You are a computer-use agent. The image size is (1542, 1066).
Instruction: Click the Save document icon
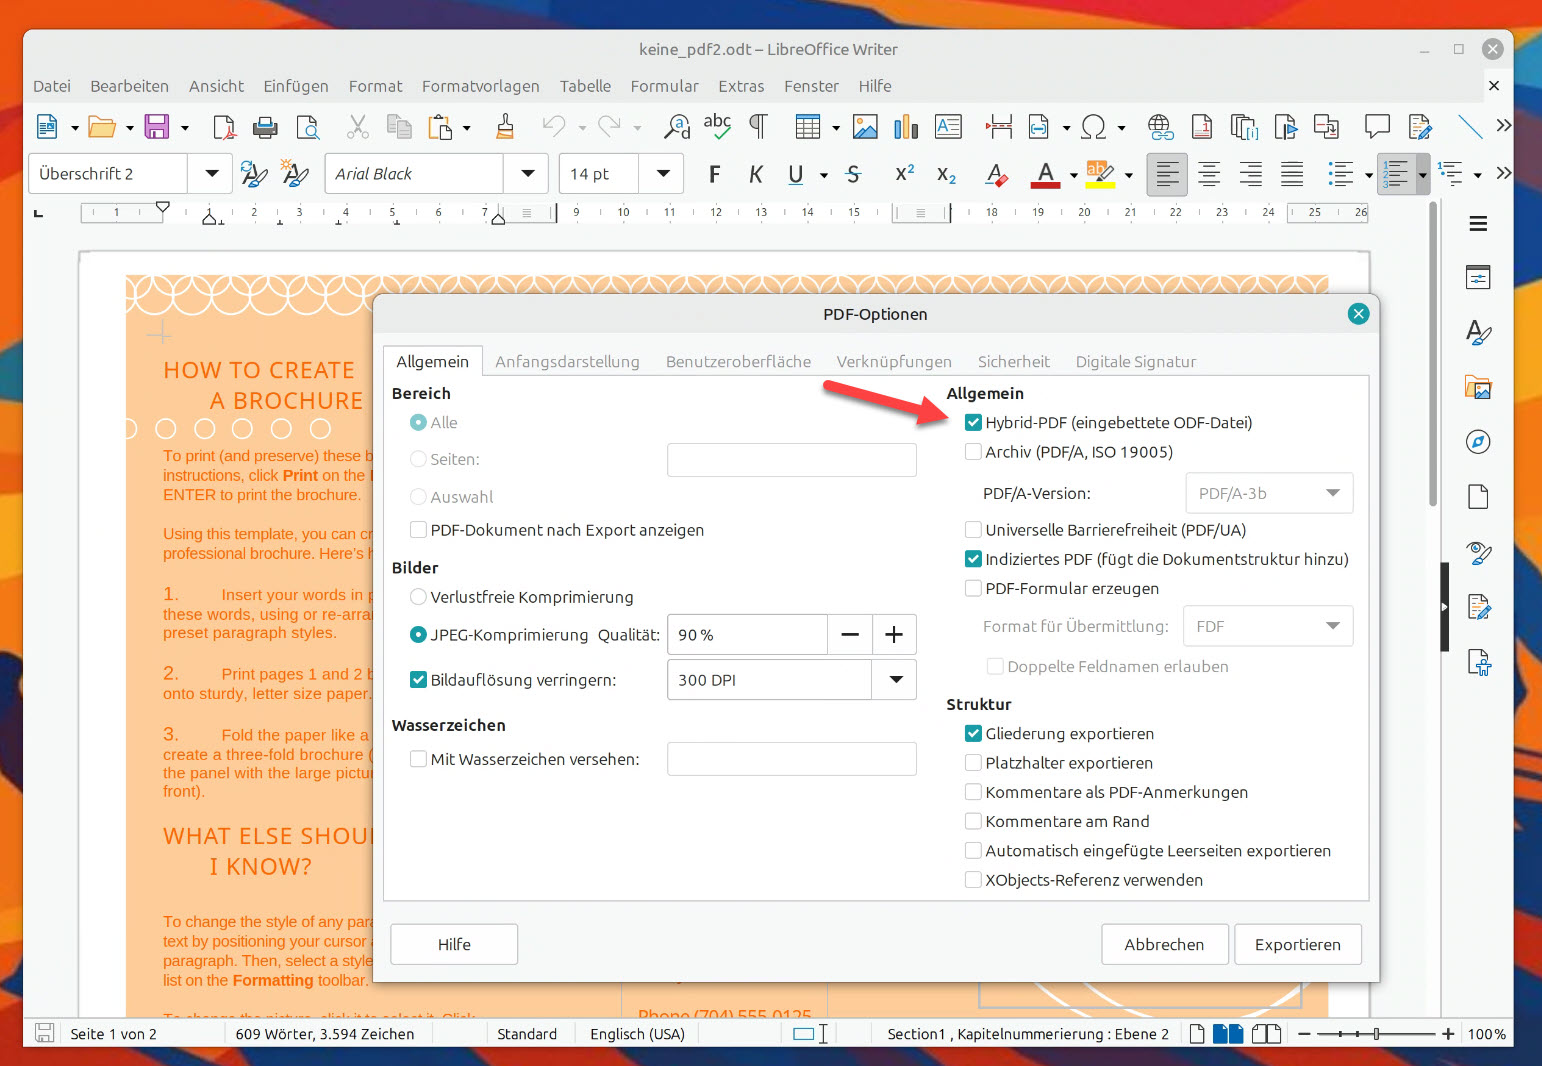click(157, 127)
